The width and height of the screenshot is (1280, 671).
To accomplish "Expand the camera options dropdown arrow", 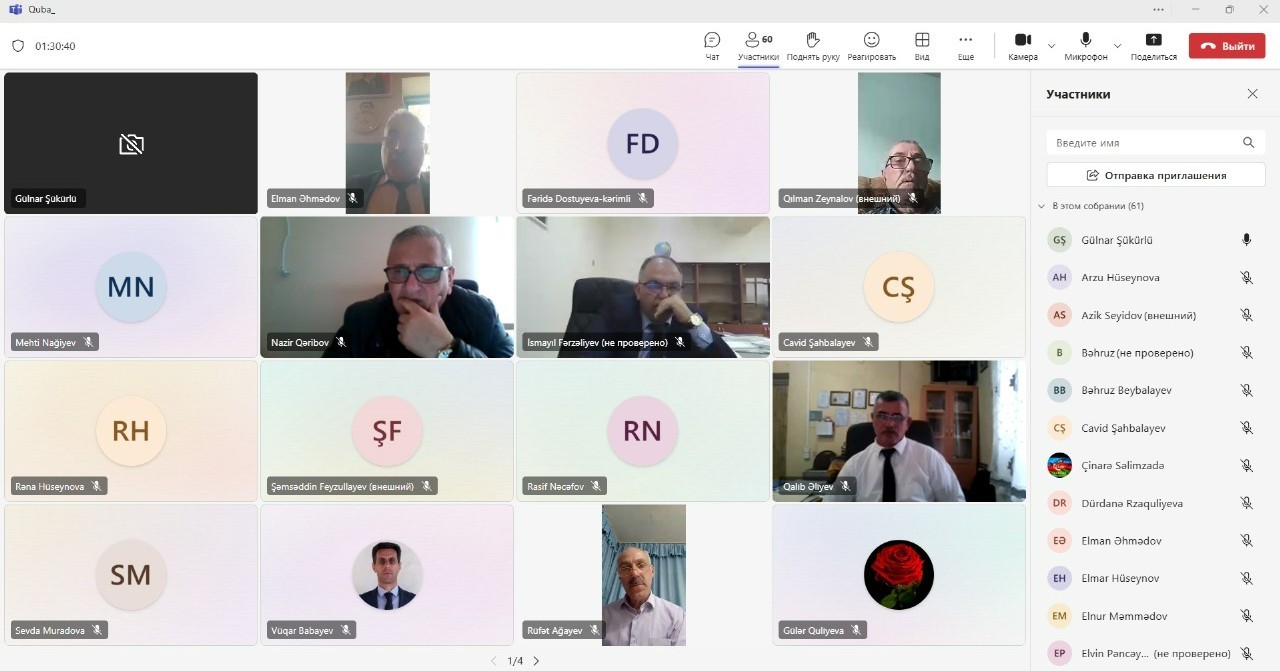I will pyautogui.click(x=1051, y=46).
